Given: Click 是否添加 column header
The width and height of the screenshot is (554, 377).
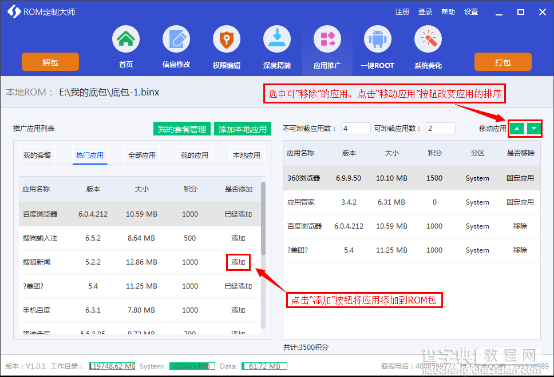Looking at the screenshot, I should (x=238, y=189).
